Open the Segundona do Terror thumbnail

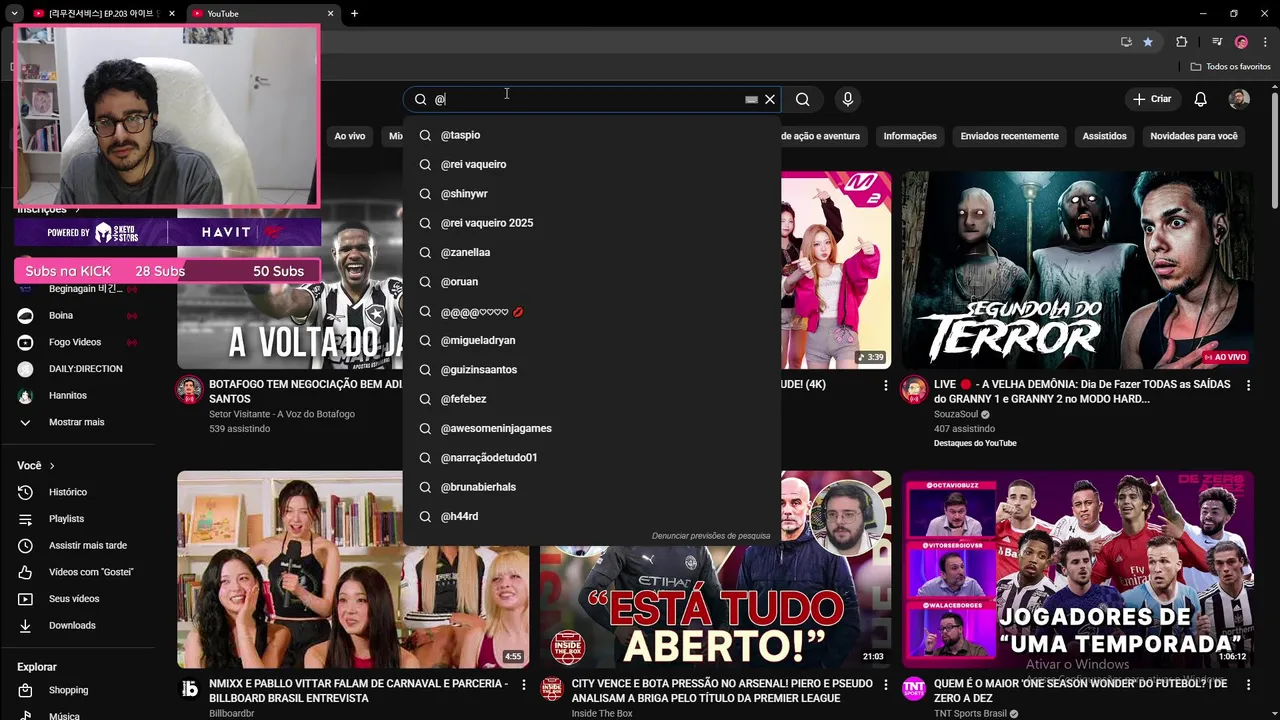(1078, 270)
